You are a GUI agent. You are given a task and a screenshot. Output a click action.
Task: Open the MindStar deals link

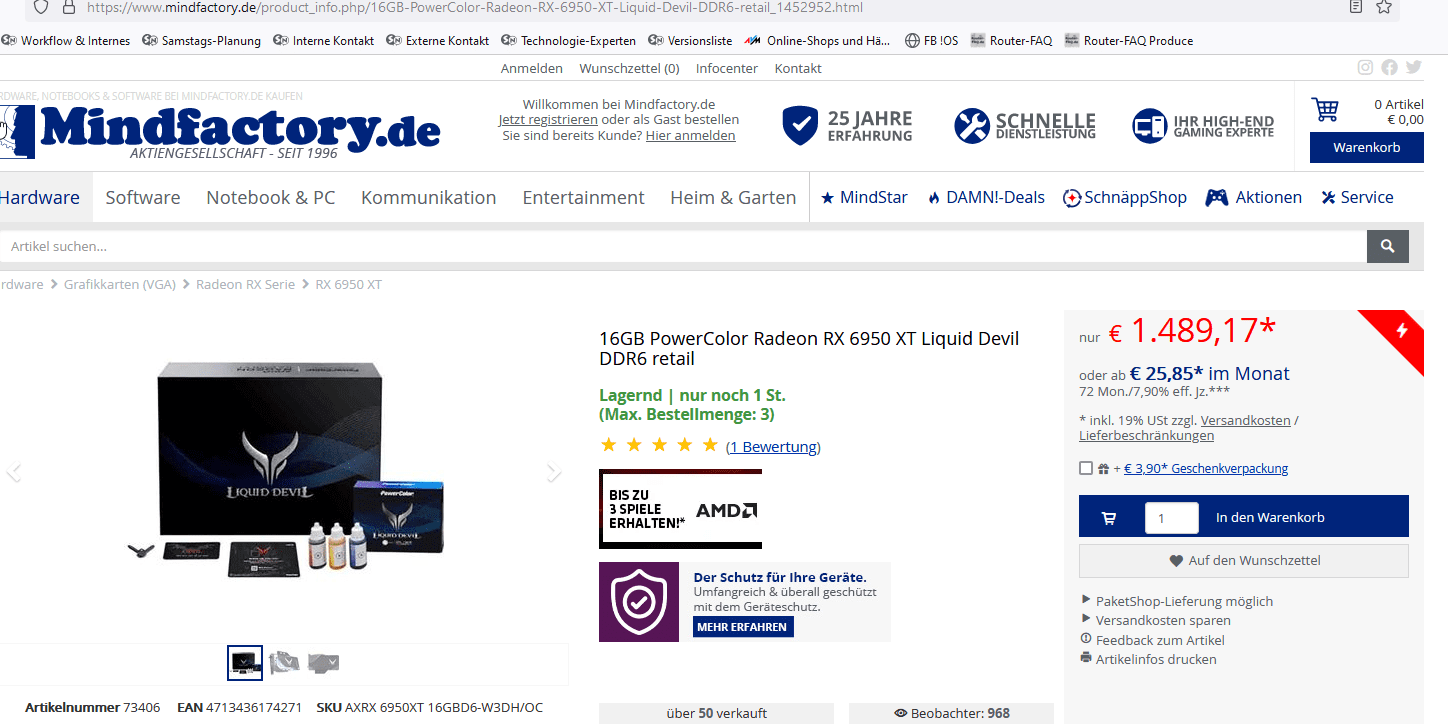864,197
